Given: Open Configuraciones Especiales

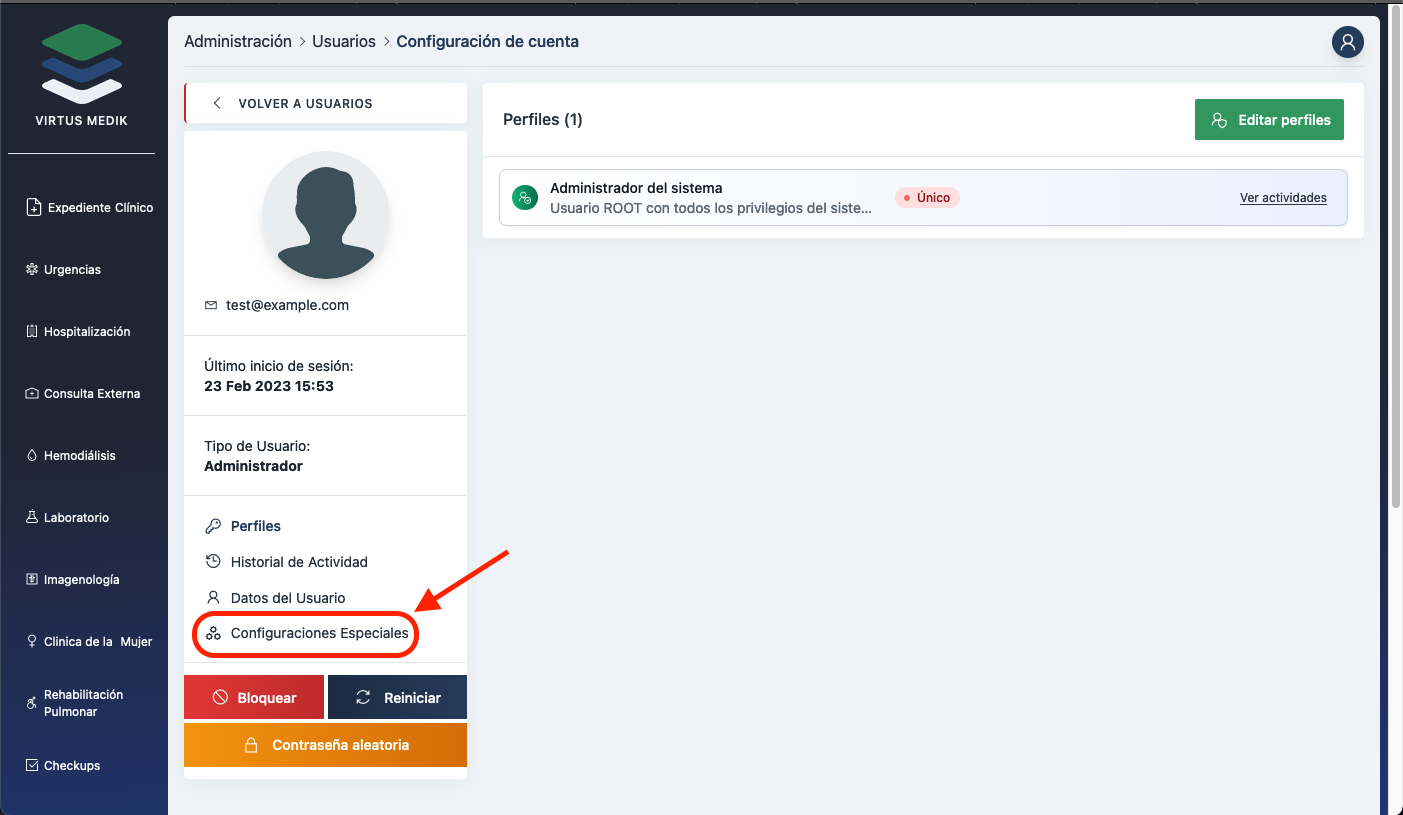Looking at the screenshot, I should click(x=318, y=634).
